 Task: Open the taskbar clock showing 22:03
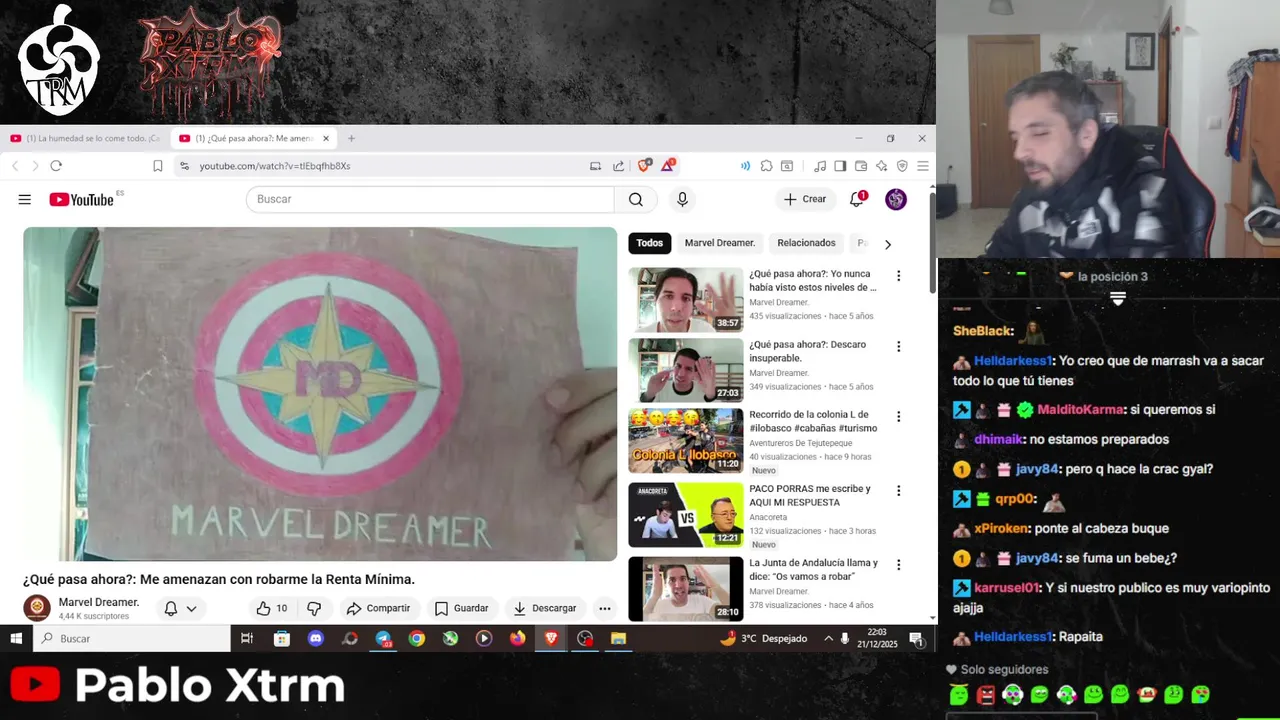[876, 638]
